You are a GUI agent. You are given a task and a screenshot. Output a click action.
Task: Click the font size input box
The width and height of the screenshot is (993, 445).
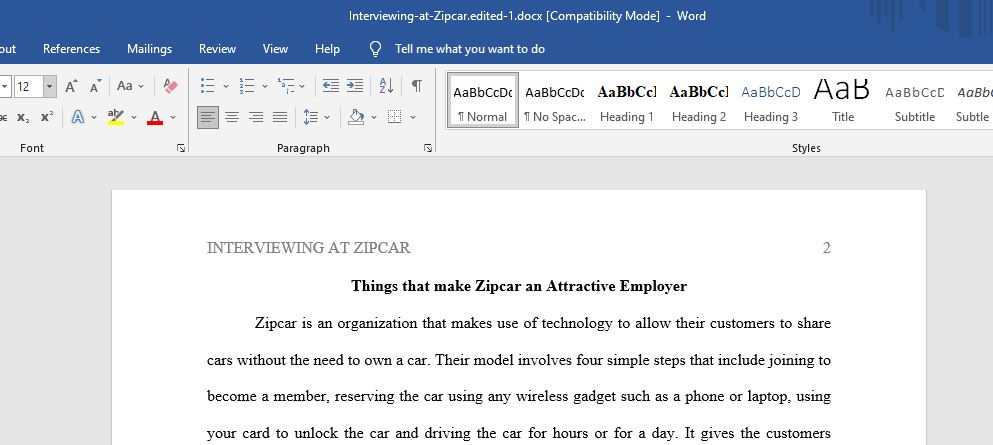27,86
